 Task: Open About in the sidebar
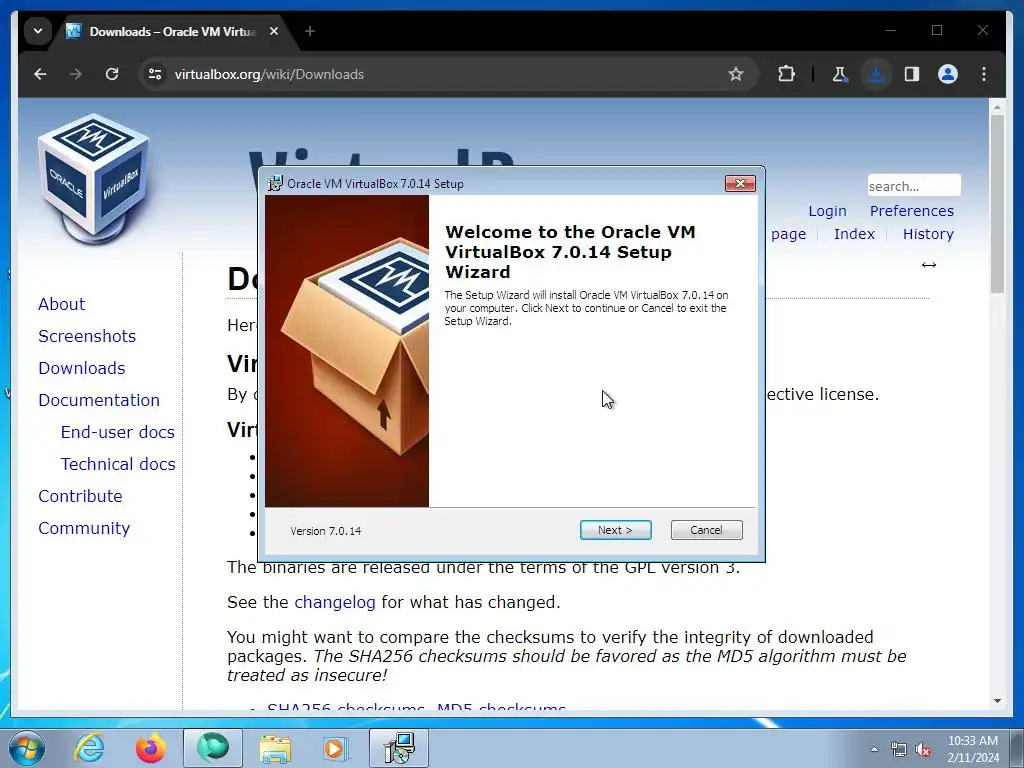61,304
